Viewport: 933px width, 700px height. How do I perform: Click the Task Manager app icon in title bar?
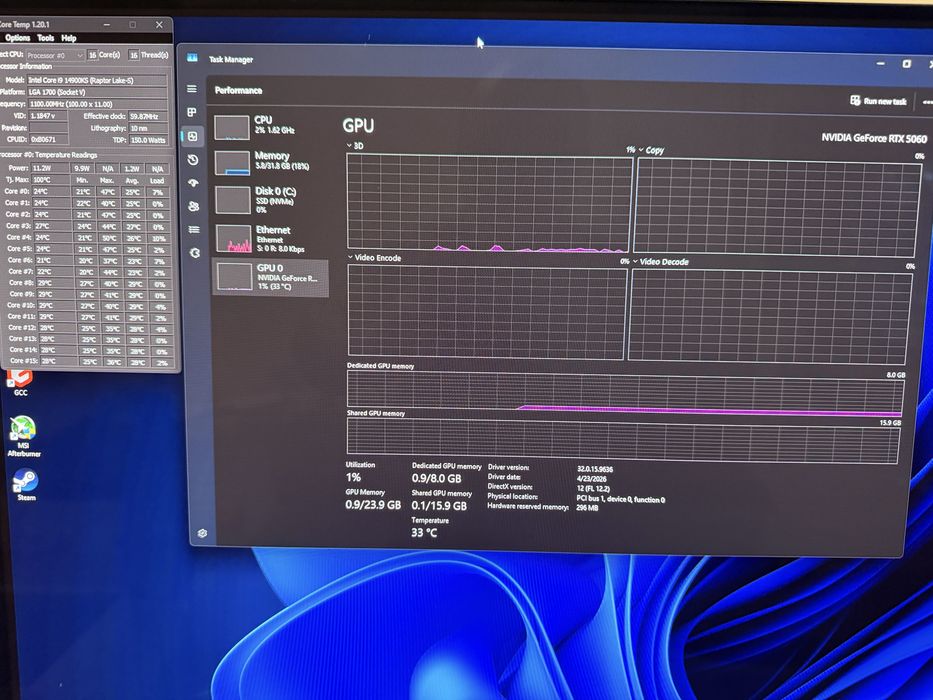click(192, 58)
